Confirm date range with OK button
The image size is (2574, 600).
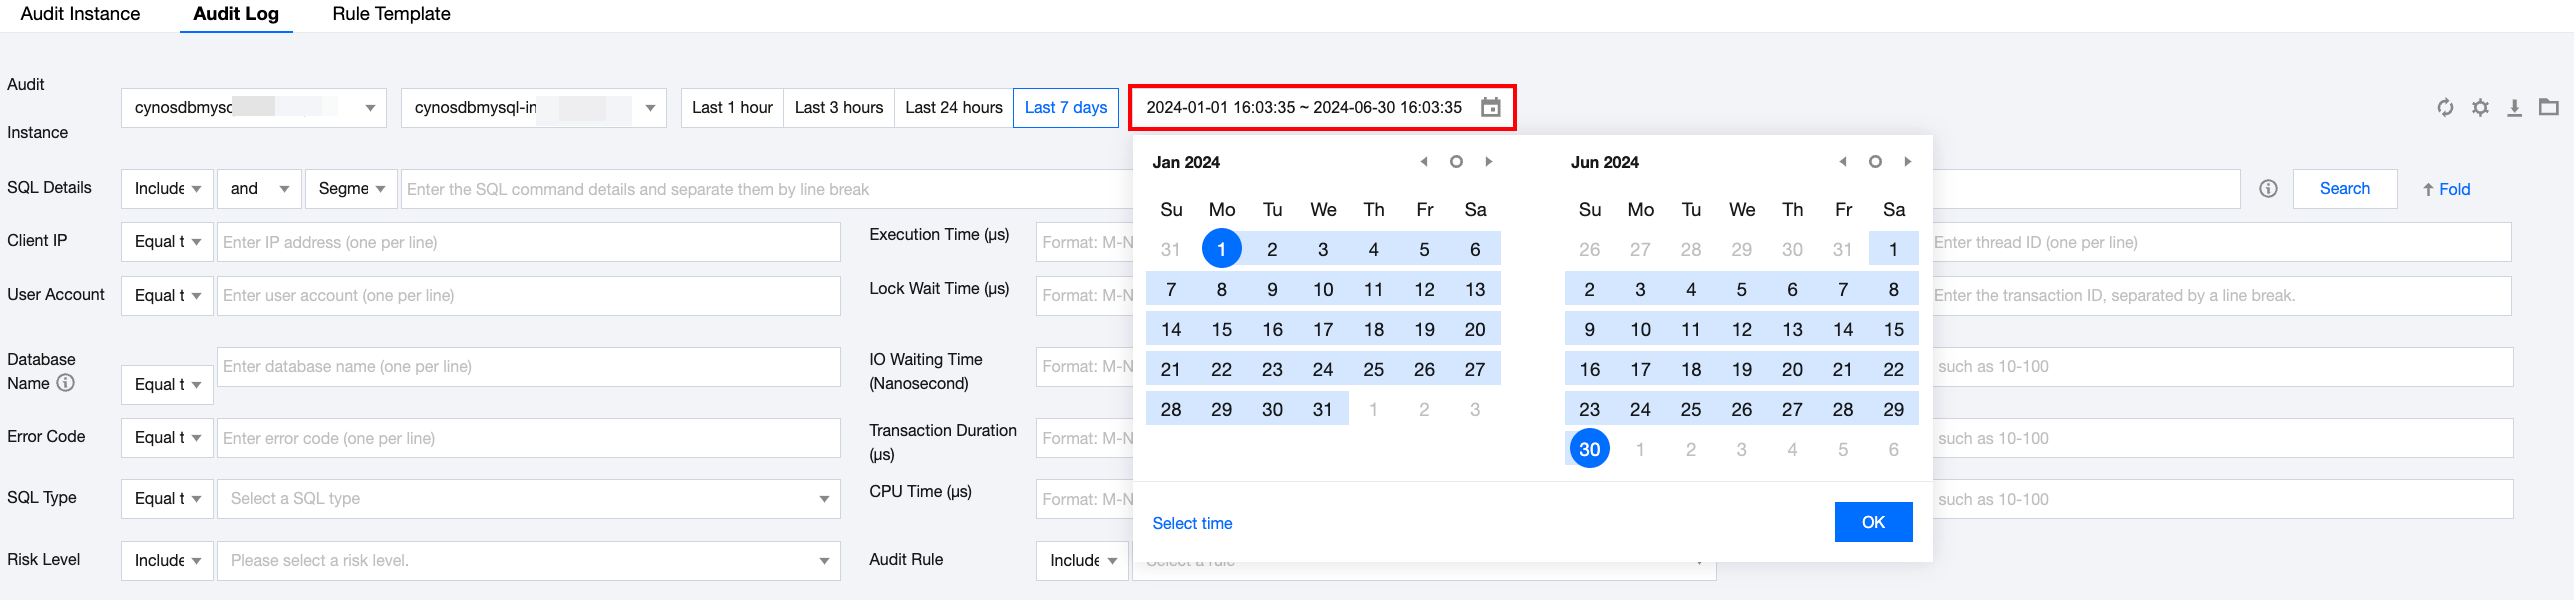1873,522
